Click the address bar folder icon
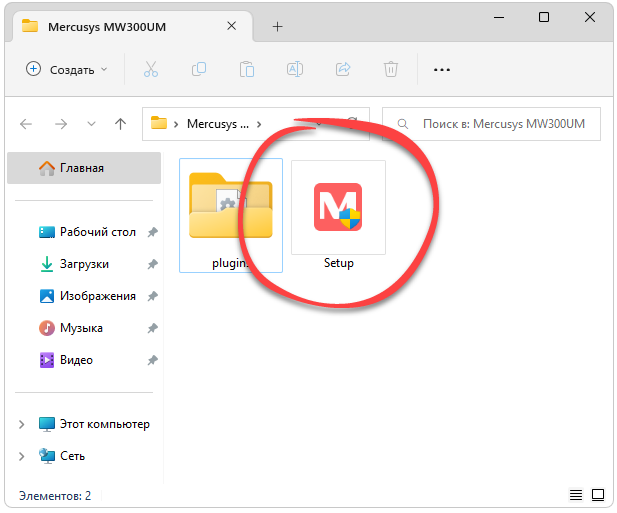 pos(159,123)
